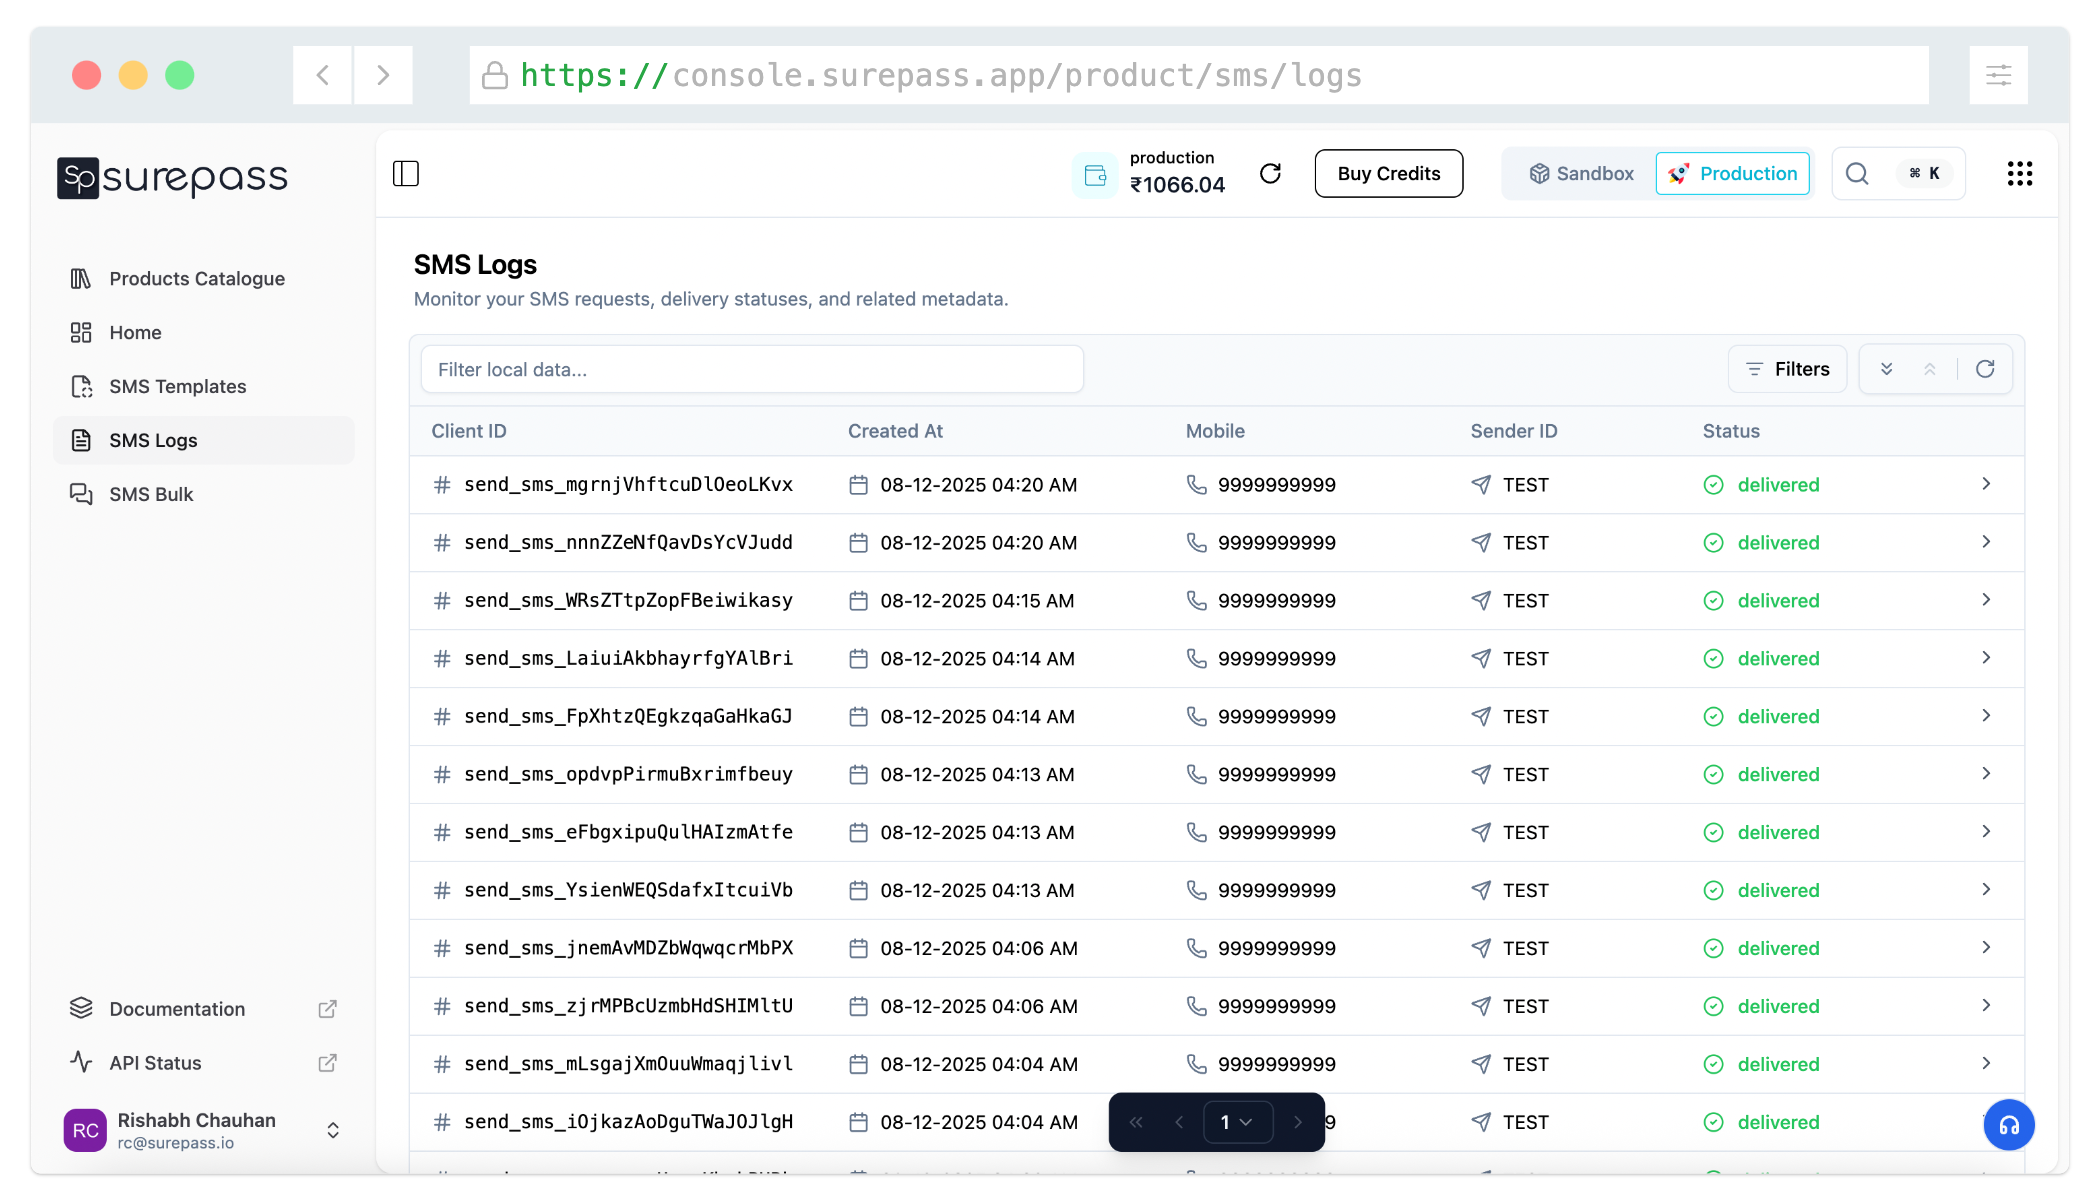
Task: Click the Filter local data input field
Action: [751, 368]
